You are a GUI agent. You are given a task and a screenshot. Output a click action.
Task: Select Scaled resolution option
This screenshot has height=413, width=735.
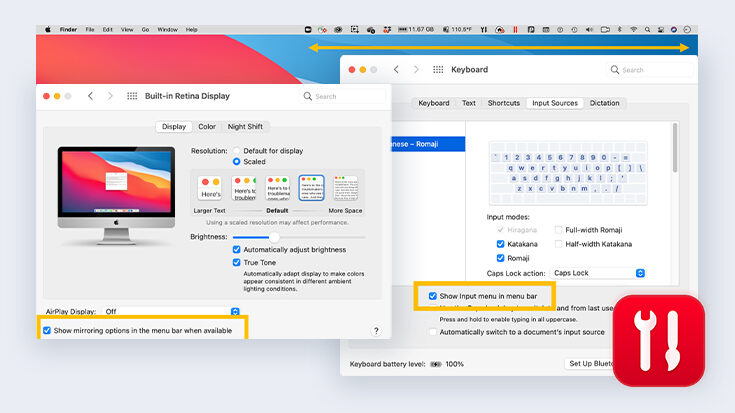pyautogui.click(x=237, y=162)
